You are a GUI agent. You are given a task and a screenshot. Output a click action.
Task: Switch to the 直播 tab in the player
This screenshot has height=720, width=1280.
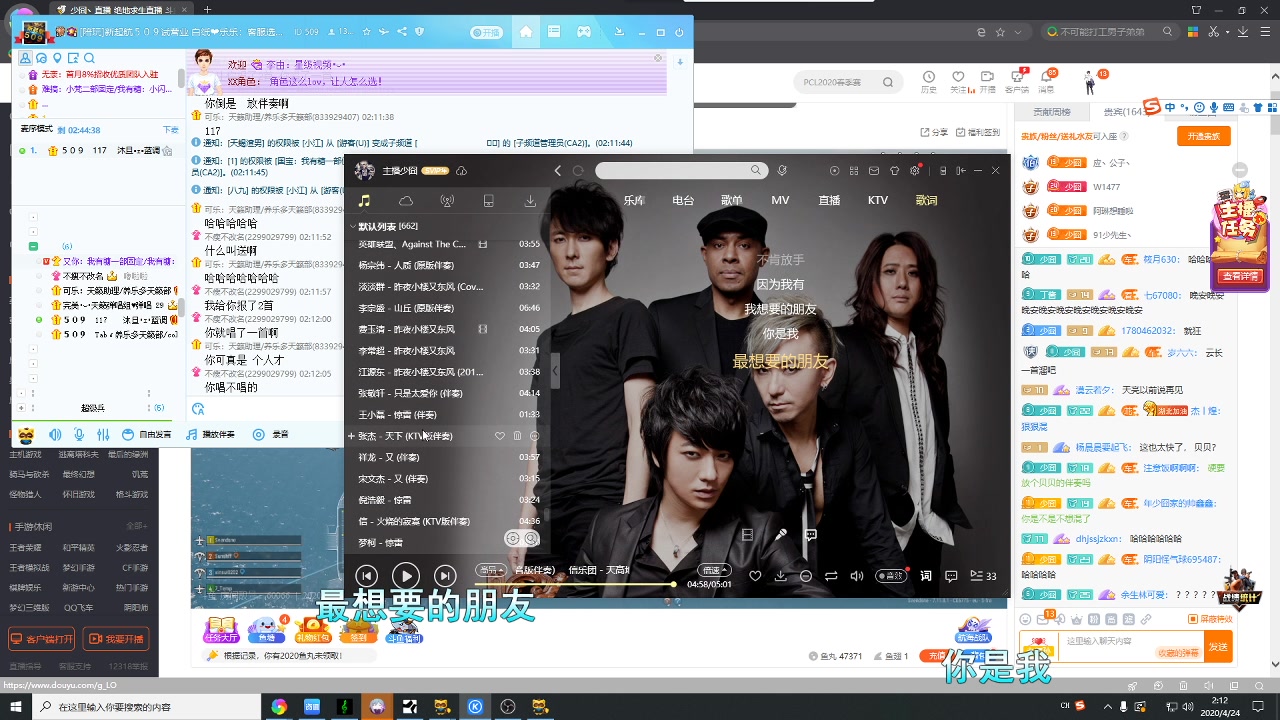(x=829, y=200)
